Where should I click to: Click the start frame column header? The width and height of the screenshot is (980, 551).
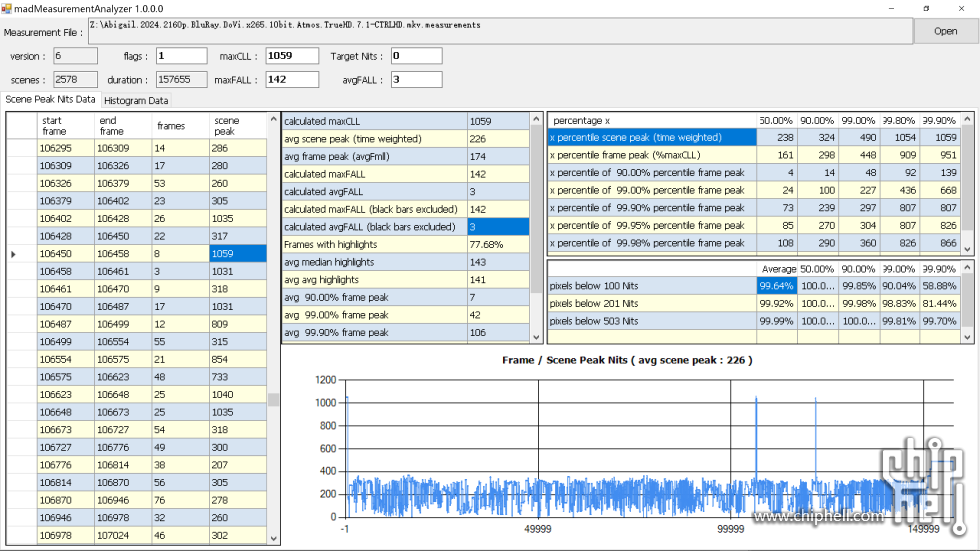tap(65, 126)
